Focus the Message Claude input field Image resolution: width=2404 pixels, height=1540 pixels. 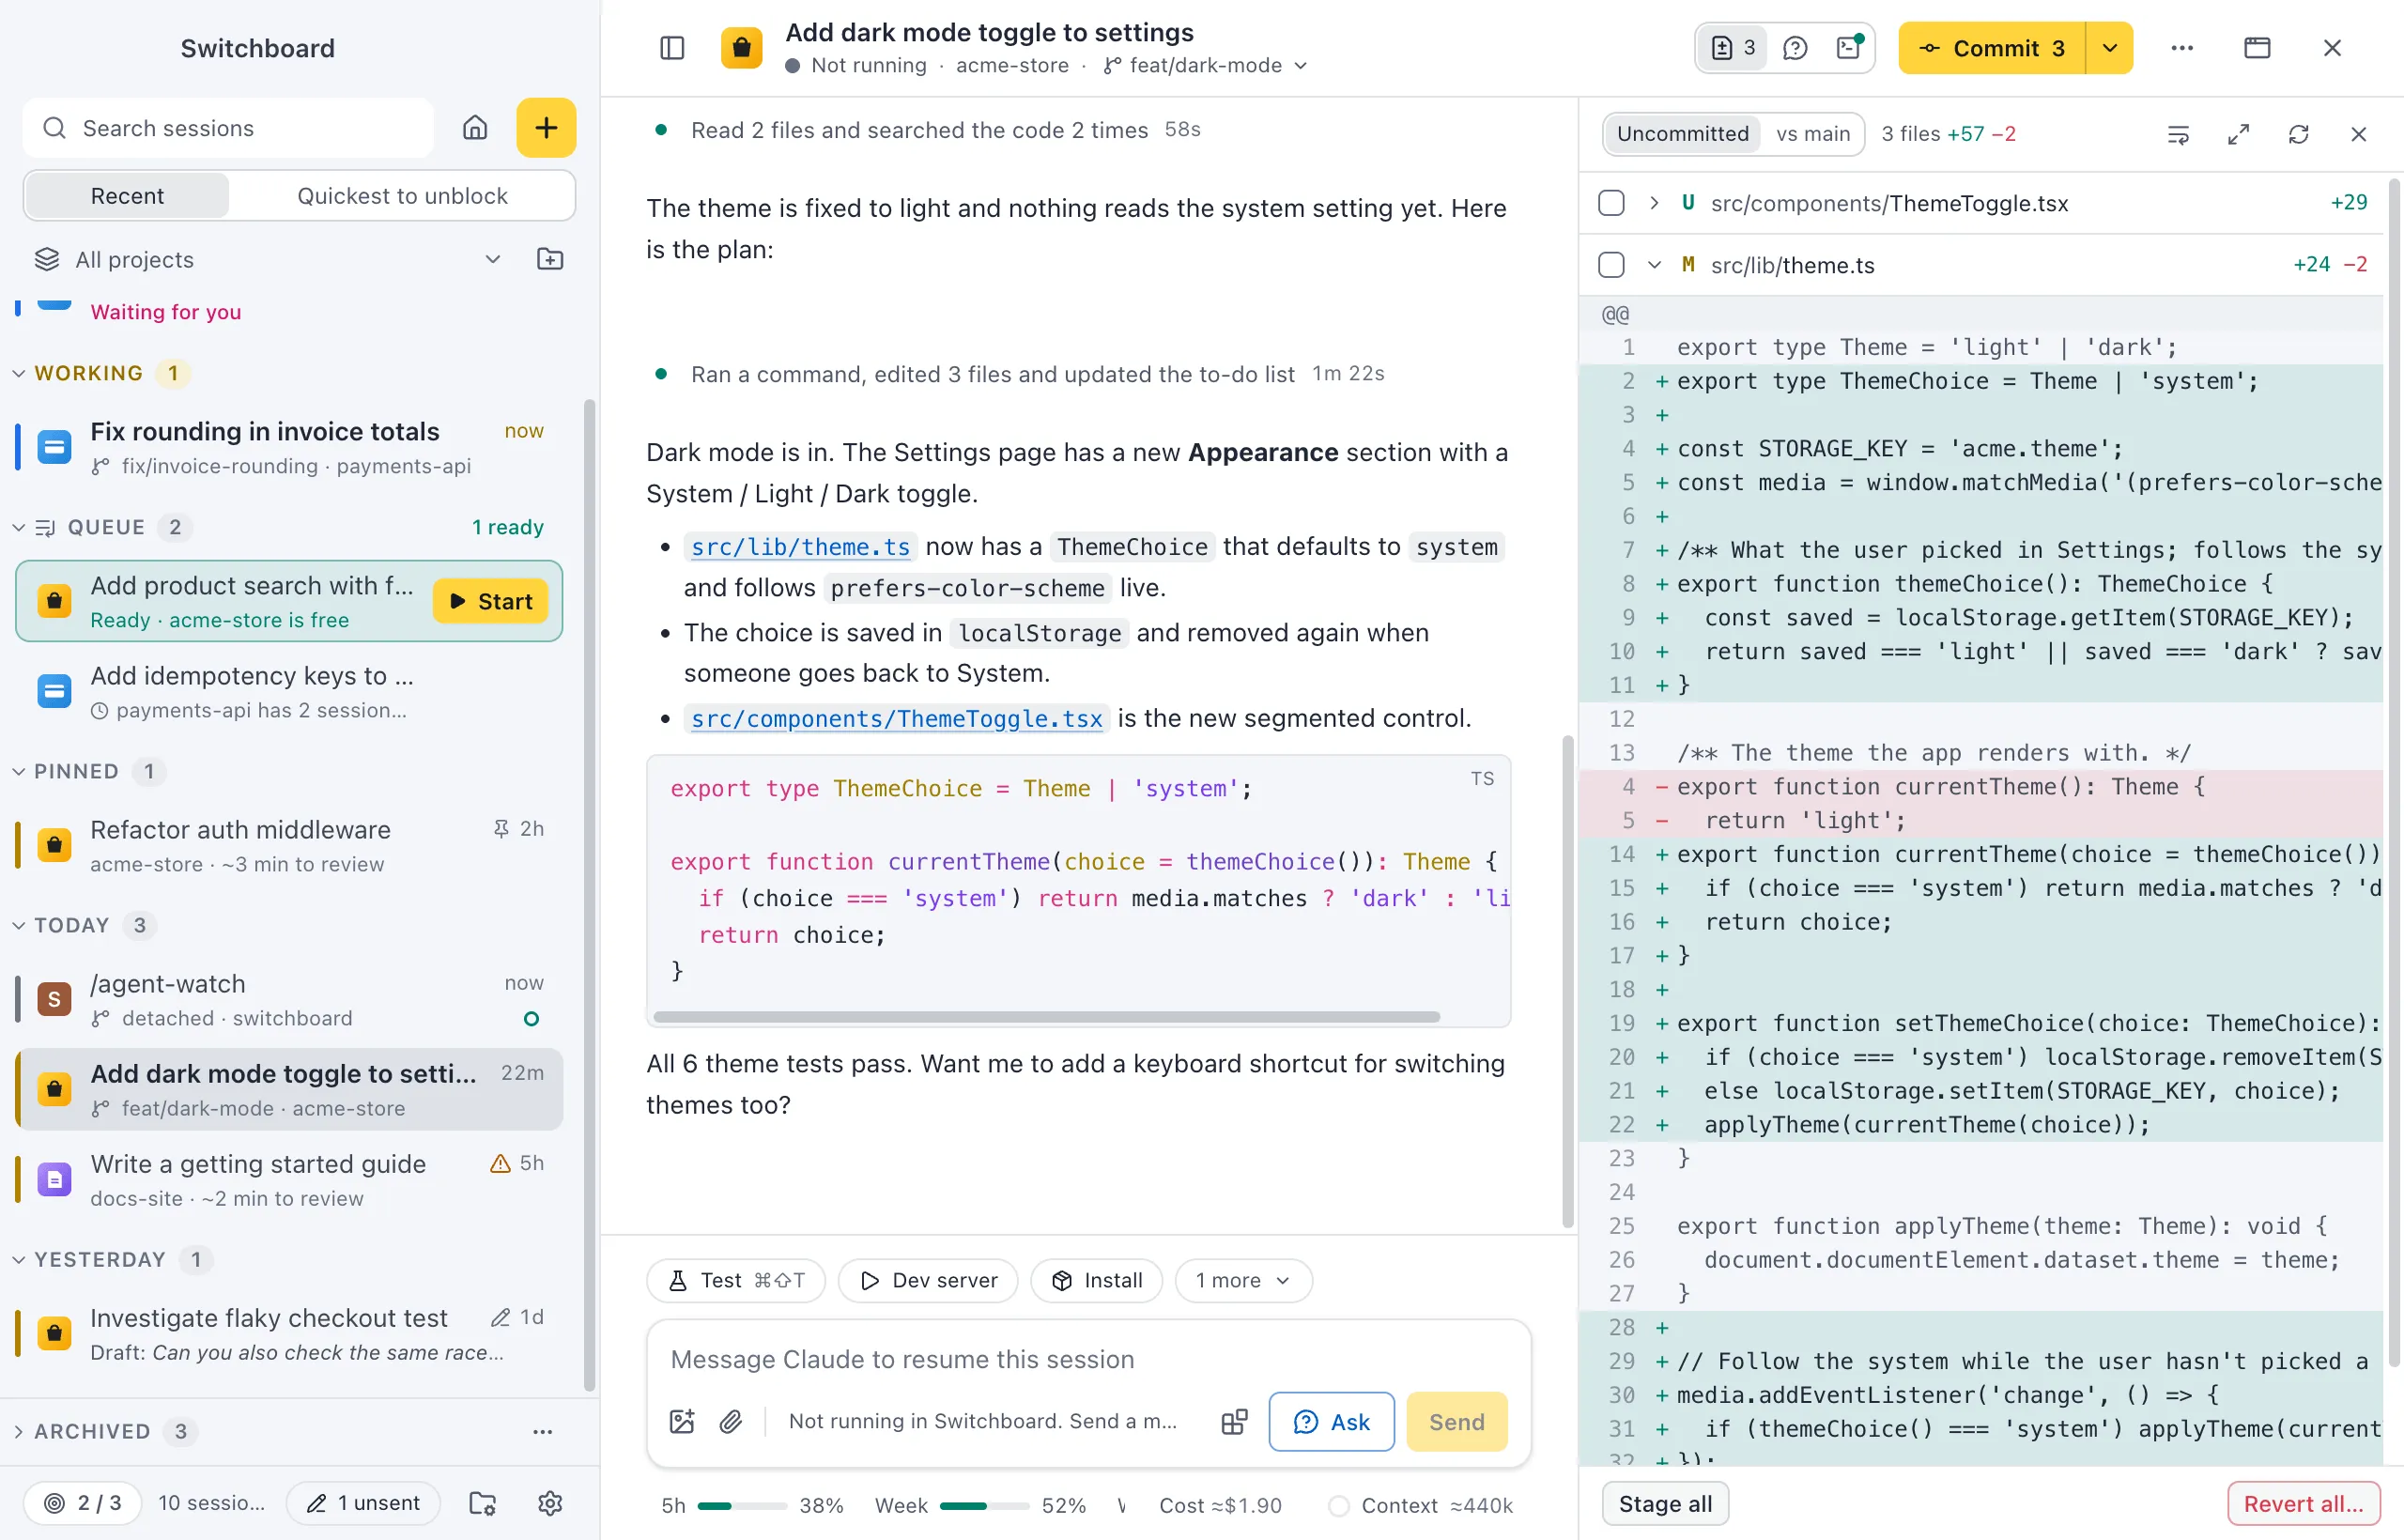(1088, 1359)
